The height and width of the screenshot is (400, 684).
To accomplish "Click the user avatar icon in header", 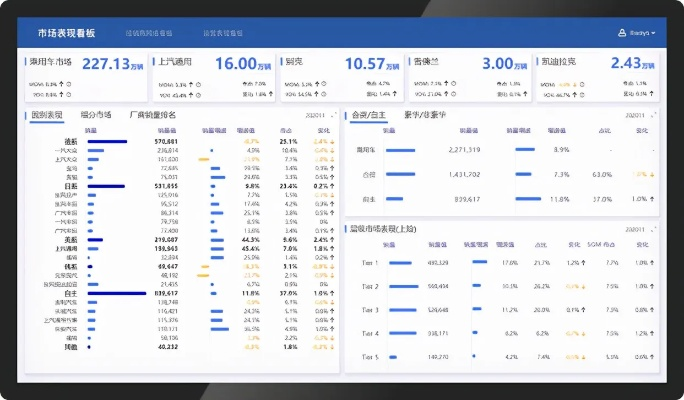I will [622, 33].
